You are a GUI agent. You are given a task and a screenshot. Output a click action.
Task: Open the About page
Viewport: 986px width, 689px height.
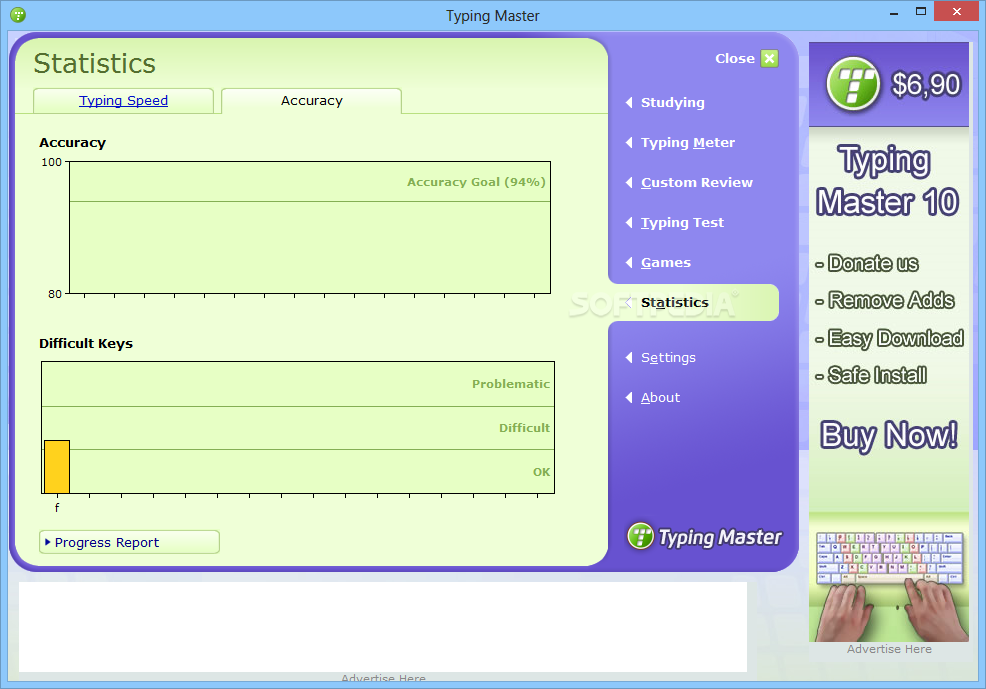pos(660,397)
